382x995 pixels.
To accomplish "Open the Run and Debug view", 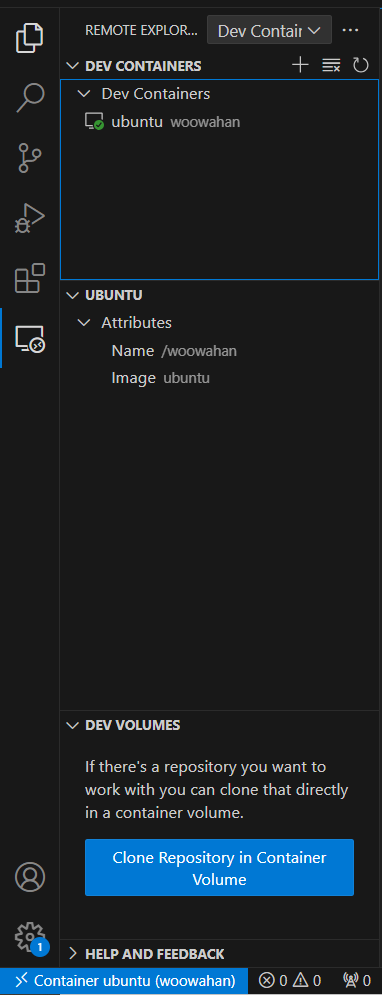I will point(30,218).
